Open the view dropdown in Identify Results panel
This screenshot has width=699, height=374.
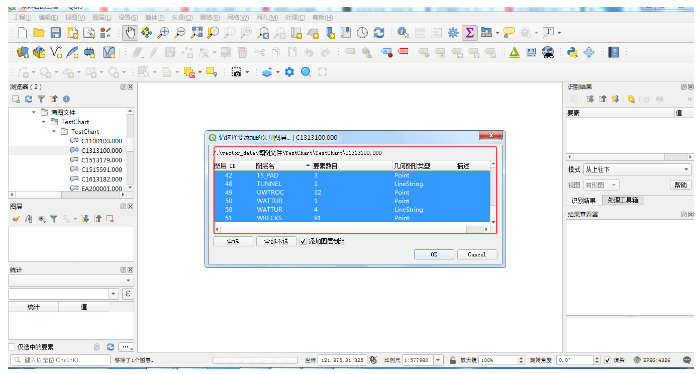602,185
